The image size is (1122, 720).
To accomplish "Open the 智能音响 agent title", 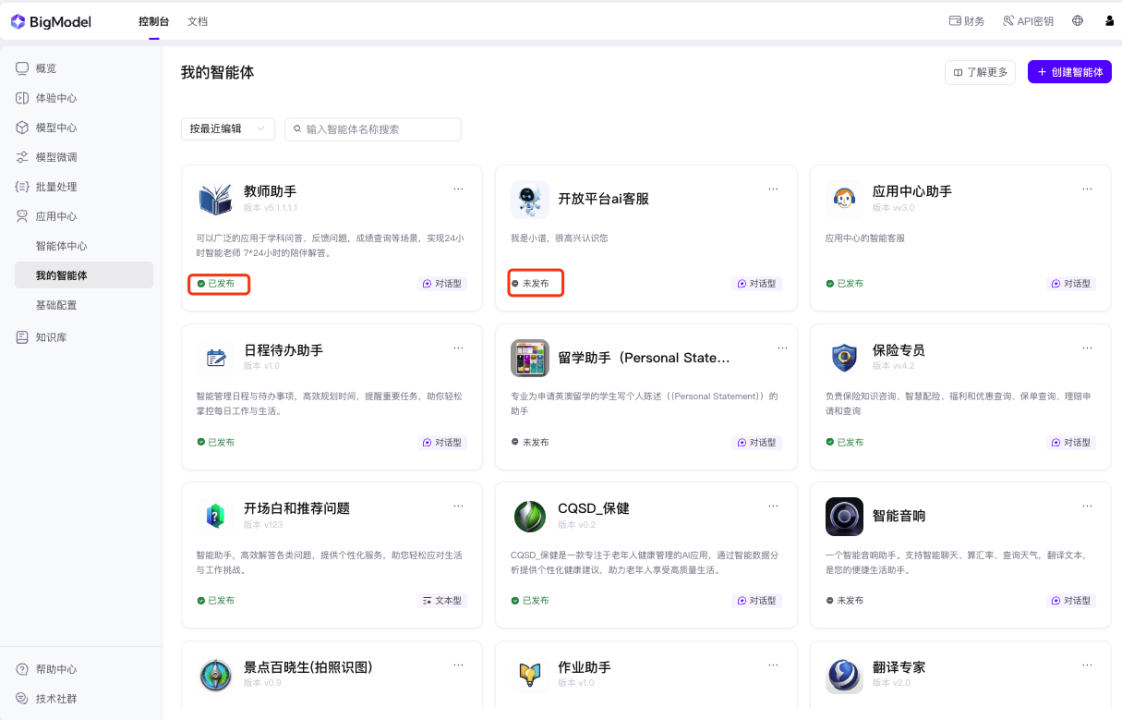I will 899,516.
